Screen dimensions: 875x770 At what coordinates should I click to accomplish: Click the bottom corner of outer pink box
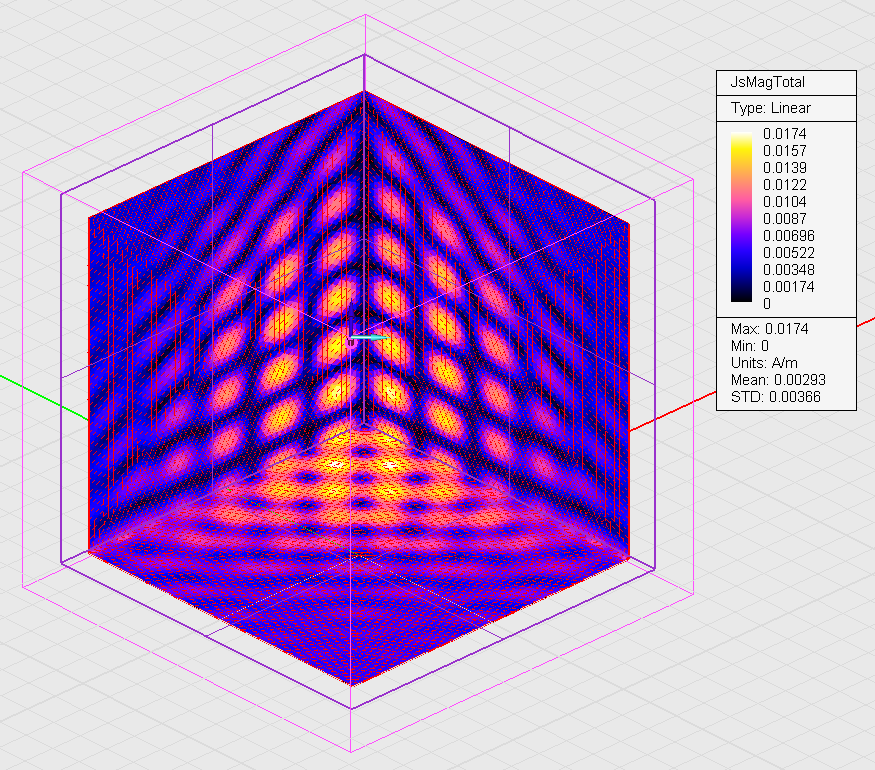[351, 752]
